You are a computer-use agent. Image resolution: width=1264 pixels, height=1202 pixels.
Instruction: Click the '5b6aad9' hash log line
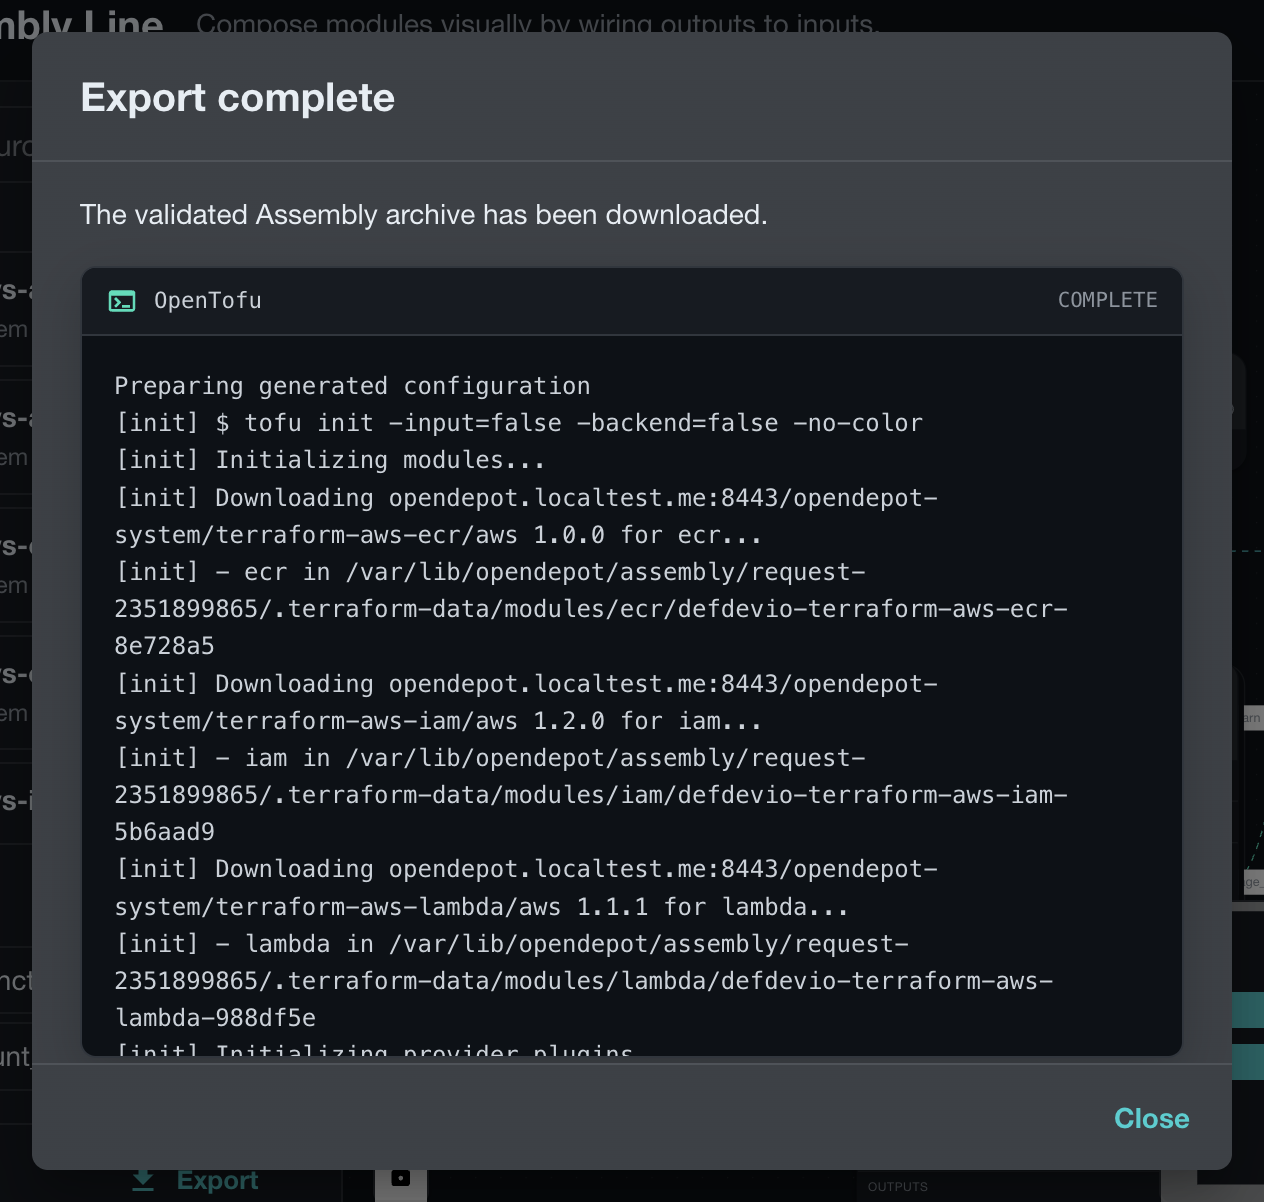(165, 832)
